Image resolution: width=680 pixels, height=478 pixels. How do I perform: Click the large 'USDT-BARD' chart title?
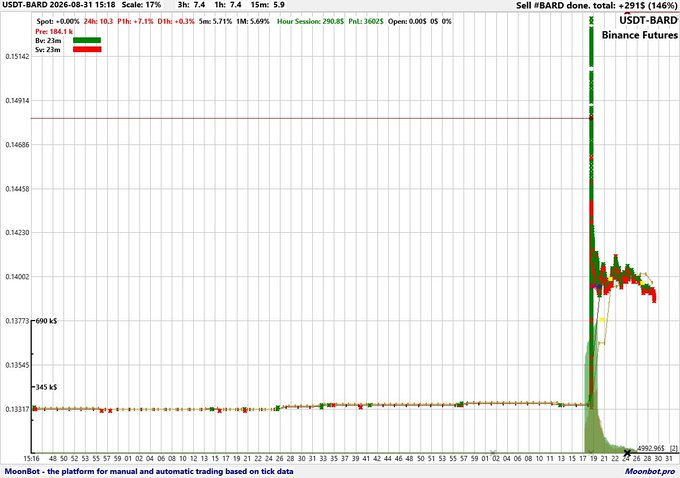[x=648, y=20]
